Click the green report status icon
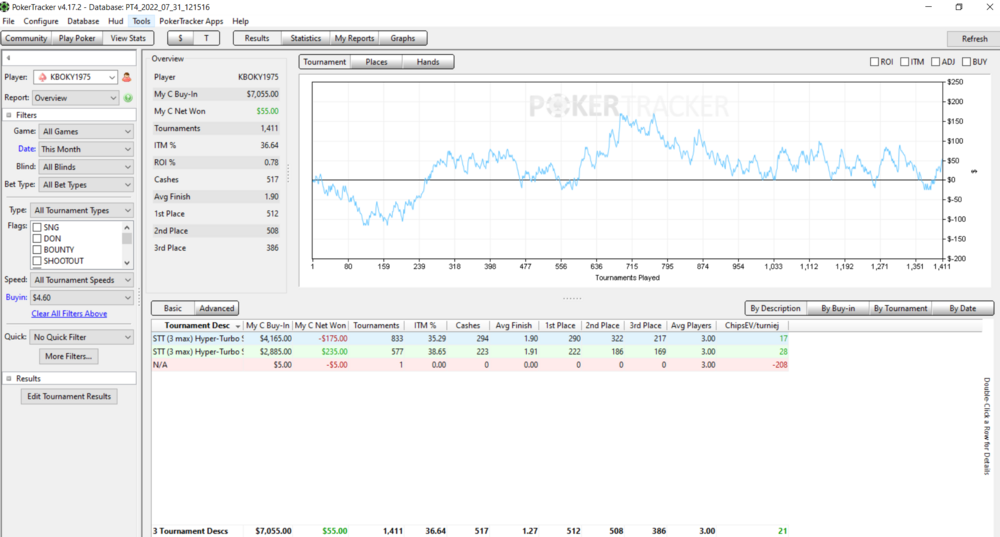 pos(128,98)
